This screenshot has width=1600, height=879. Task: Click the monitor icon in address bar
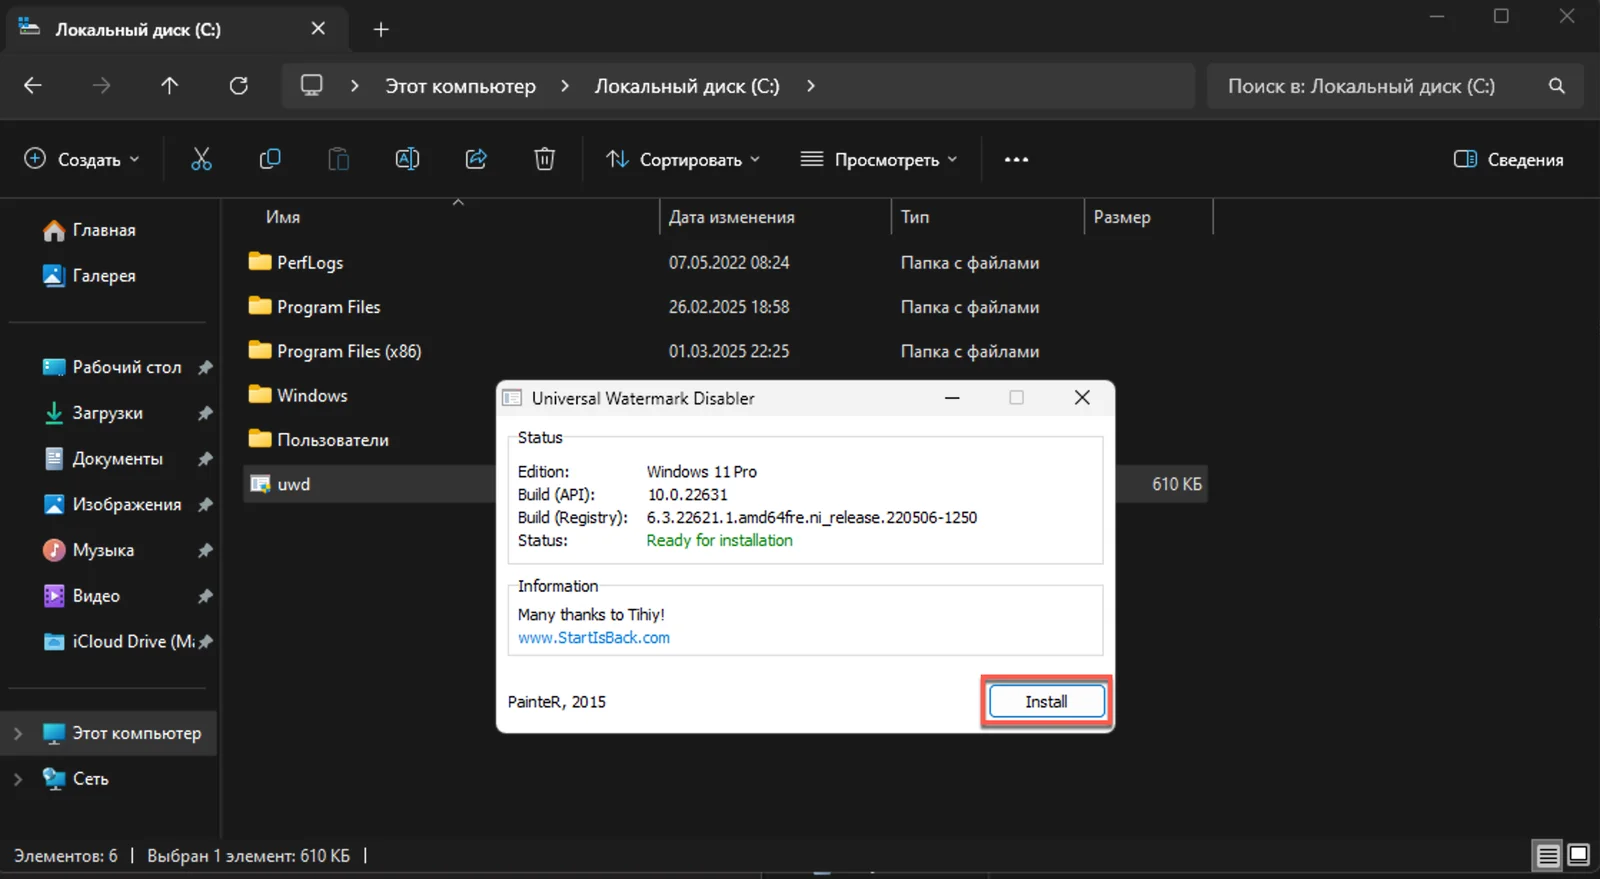(x=312, y=86)
